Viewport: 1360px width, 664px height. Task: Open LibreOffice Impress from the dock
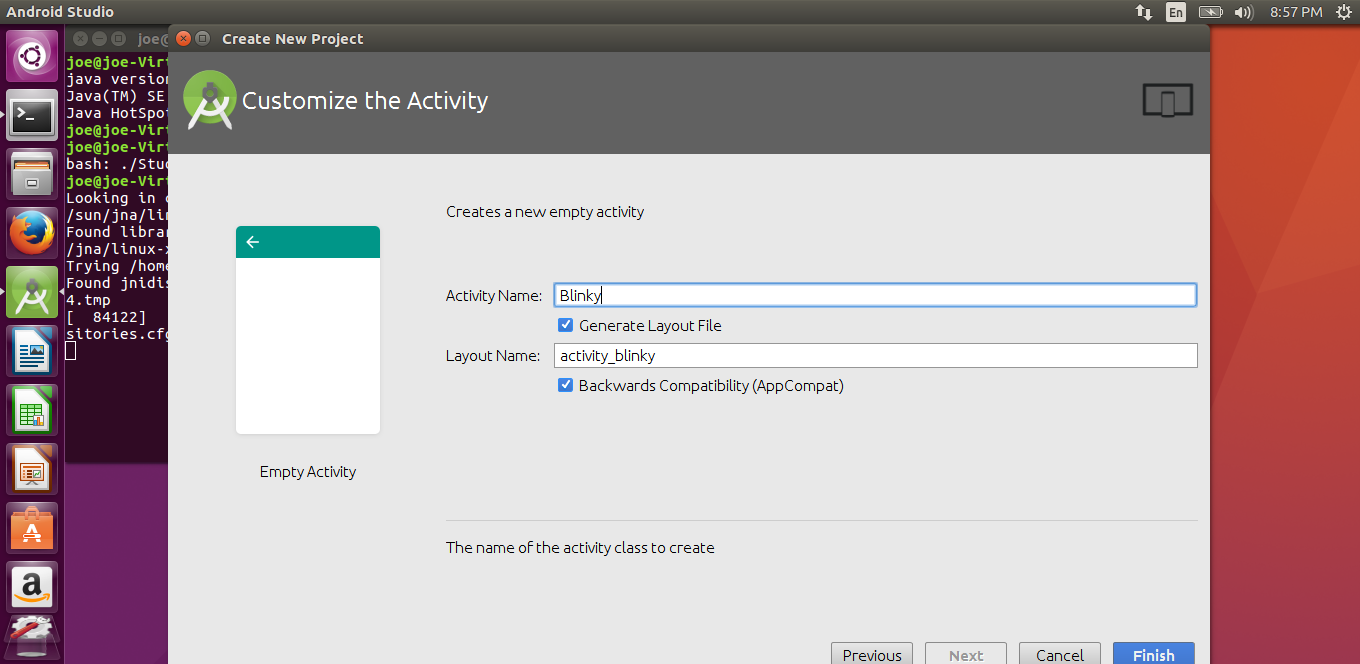[32, 469]
